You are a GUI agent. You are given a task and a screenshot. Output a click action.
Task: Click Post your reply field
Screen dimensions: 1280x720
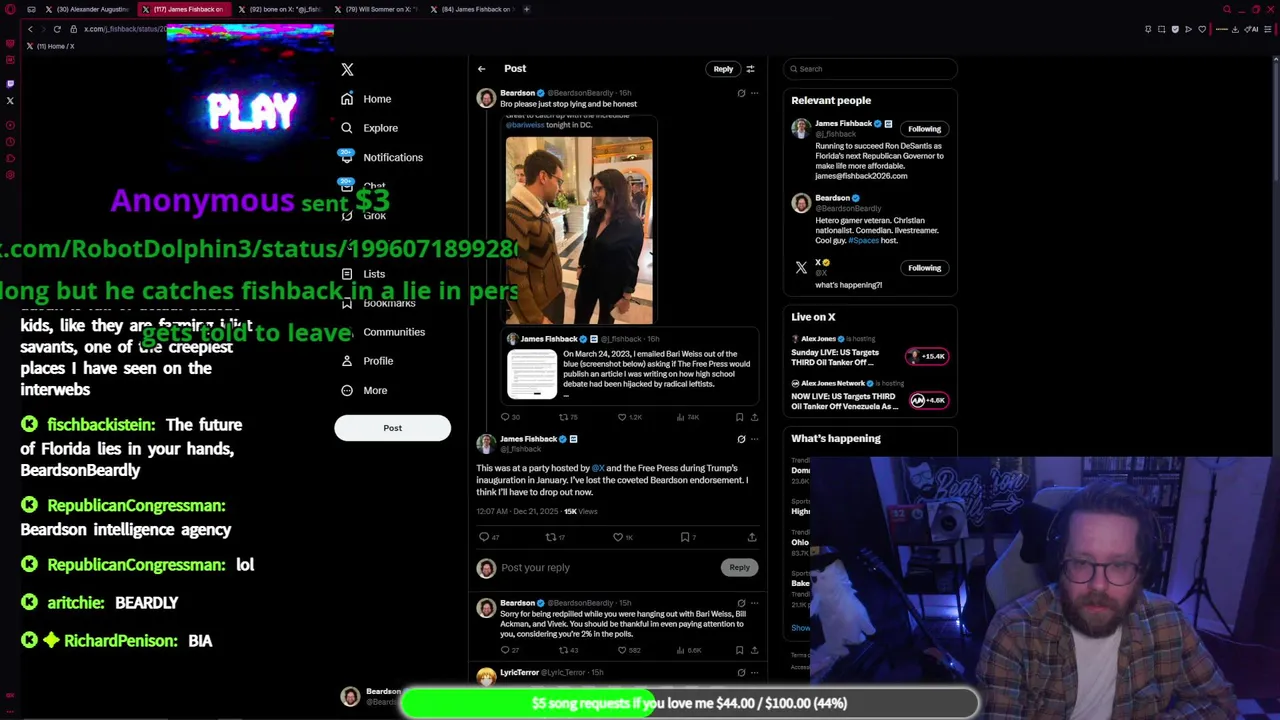(x=608, y=568)
